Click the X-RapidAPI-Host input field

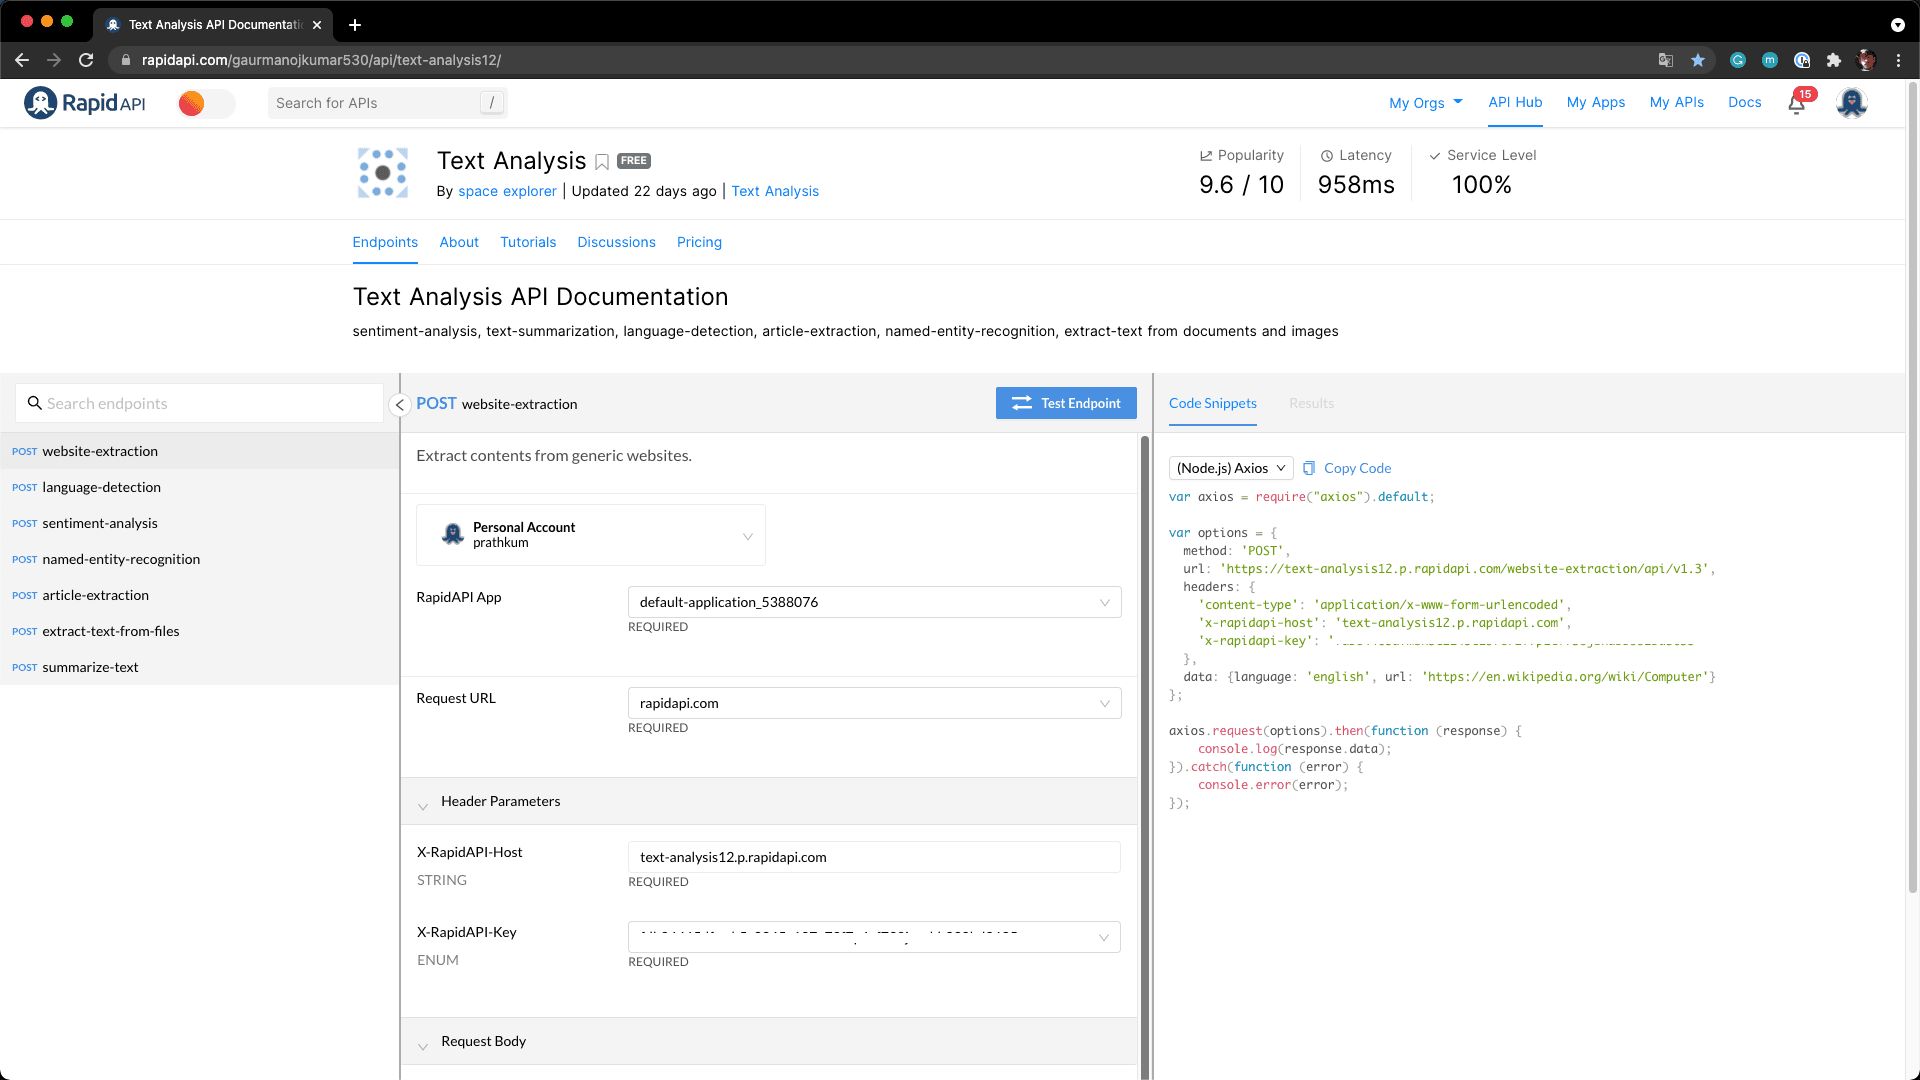tap(874, 857)
